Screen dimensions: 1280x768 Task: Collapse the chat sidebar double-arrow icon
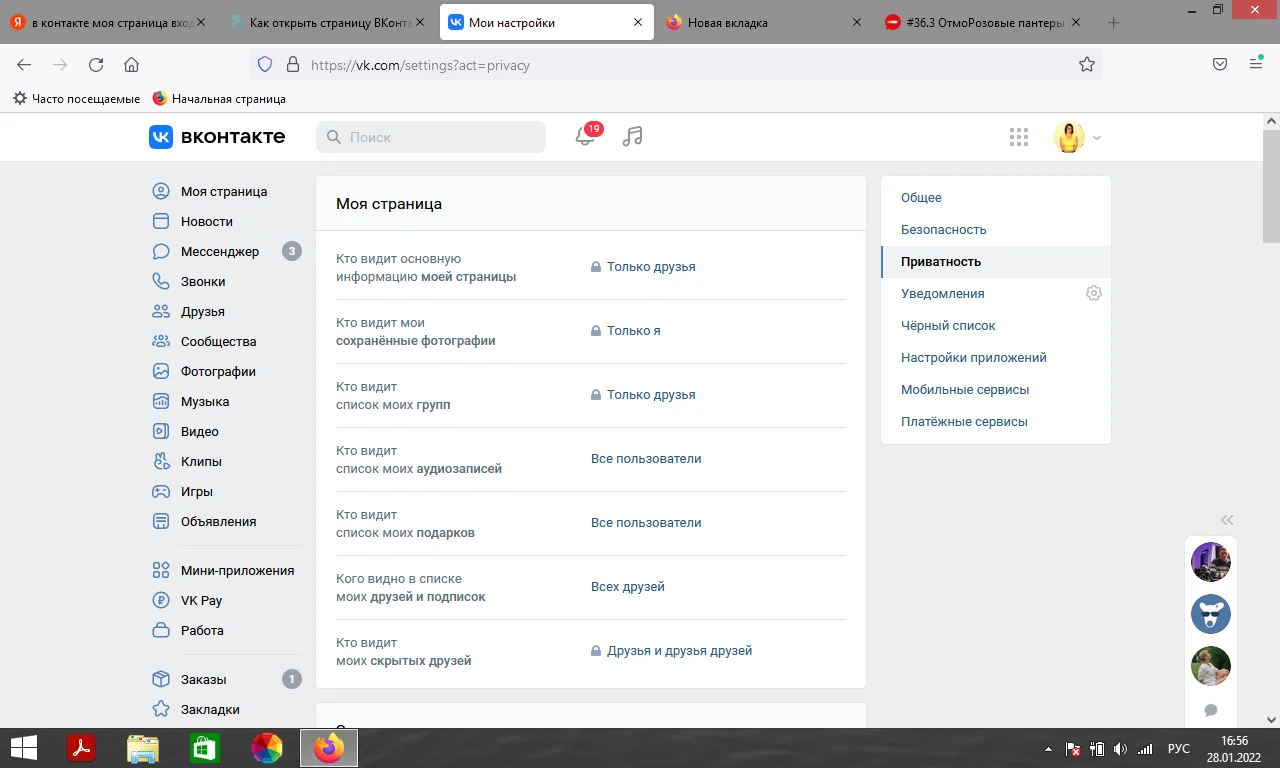[x=1227, y=519]
